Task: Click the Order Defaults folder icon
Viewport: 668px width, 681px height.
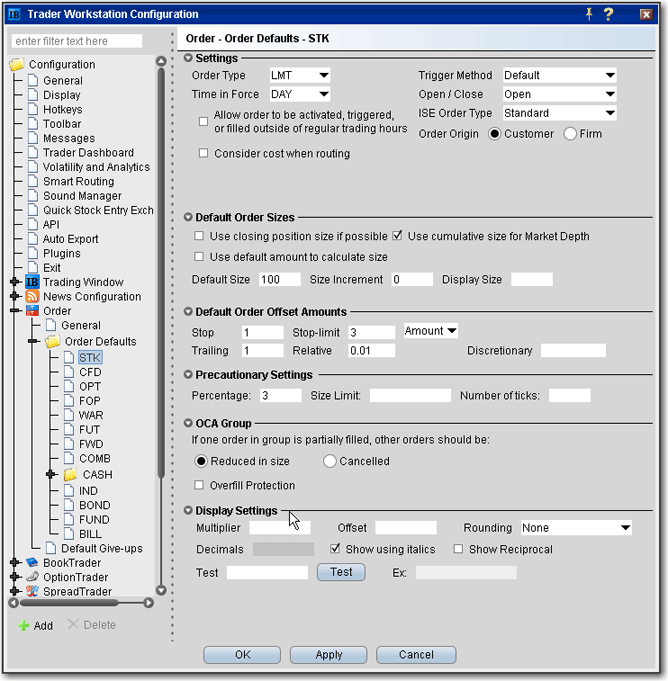Action: (x=53, y=341)
